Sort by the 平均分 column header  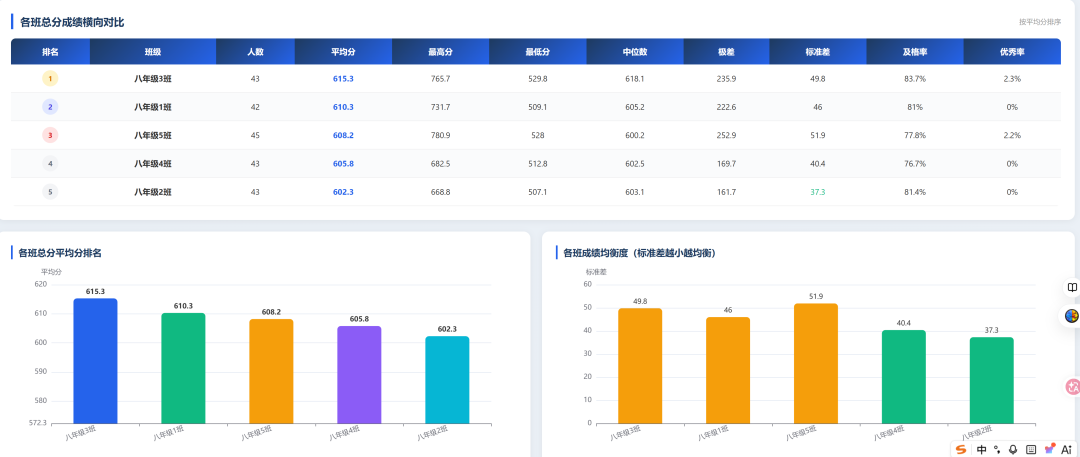[343, 52]
